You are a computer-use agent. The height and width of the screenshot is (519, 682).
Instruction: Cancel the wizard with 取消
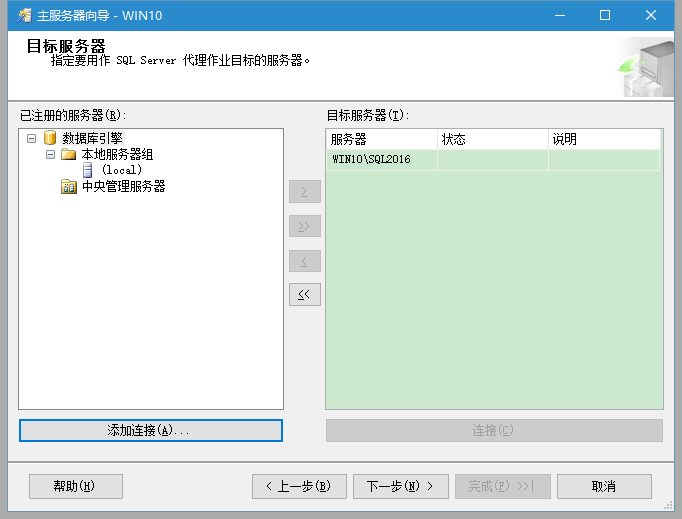(603, 486)
